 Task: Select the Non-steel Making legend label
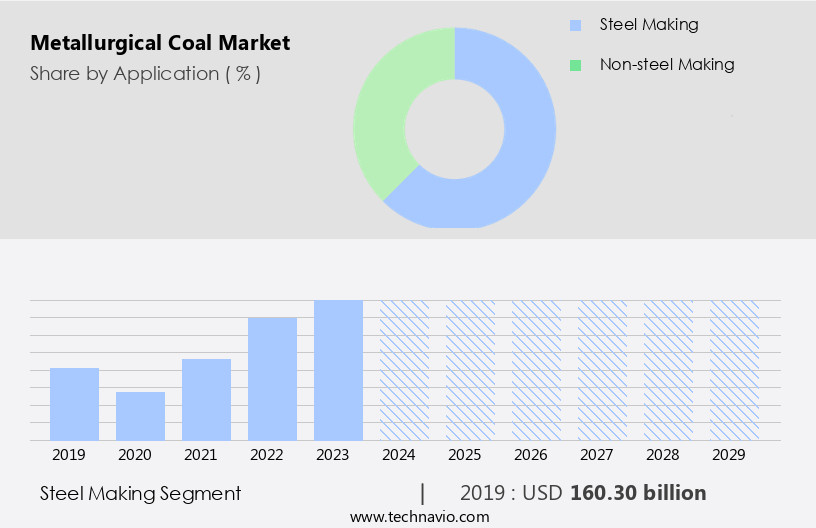[666, 65]
